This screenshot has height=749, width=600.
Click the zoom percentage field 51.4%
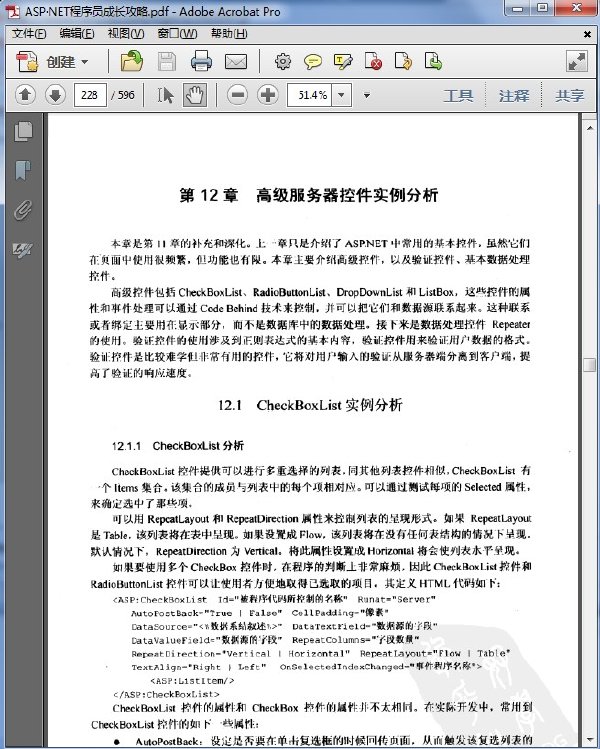point(310,95)
